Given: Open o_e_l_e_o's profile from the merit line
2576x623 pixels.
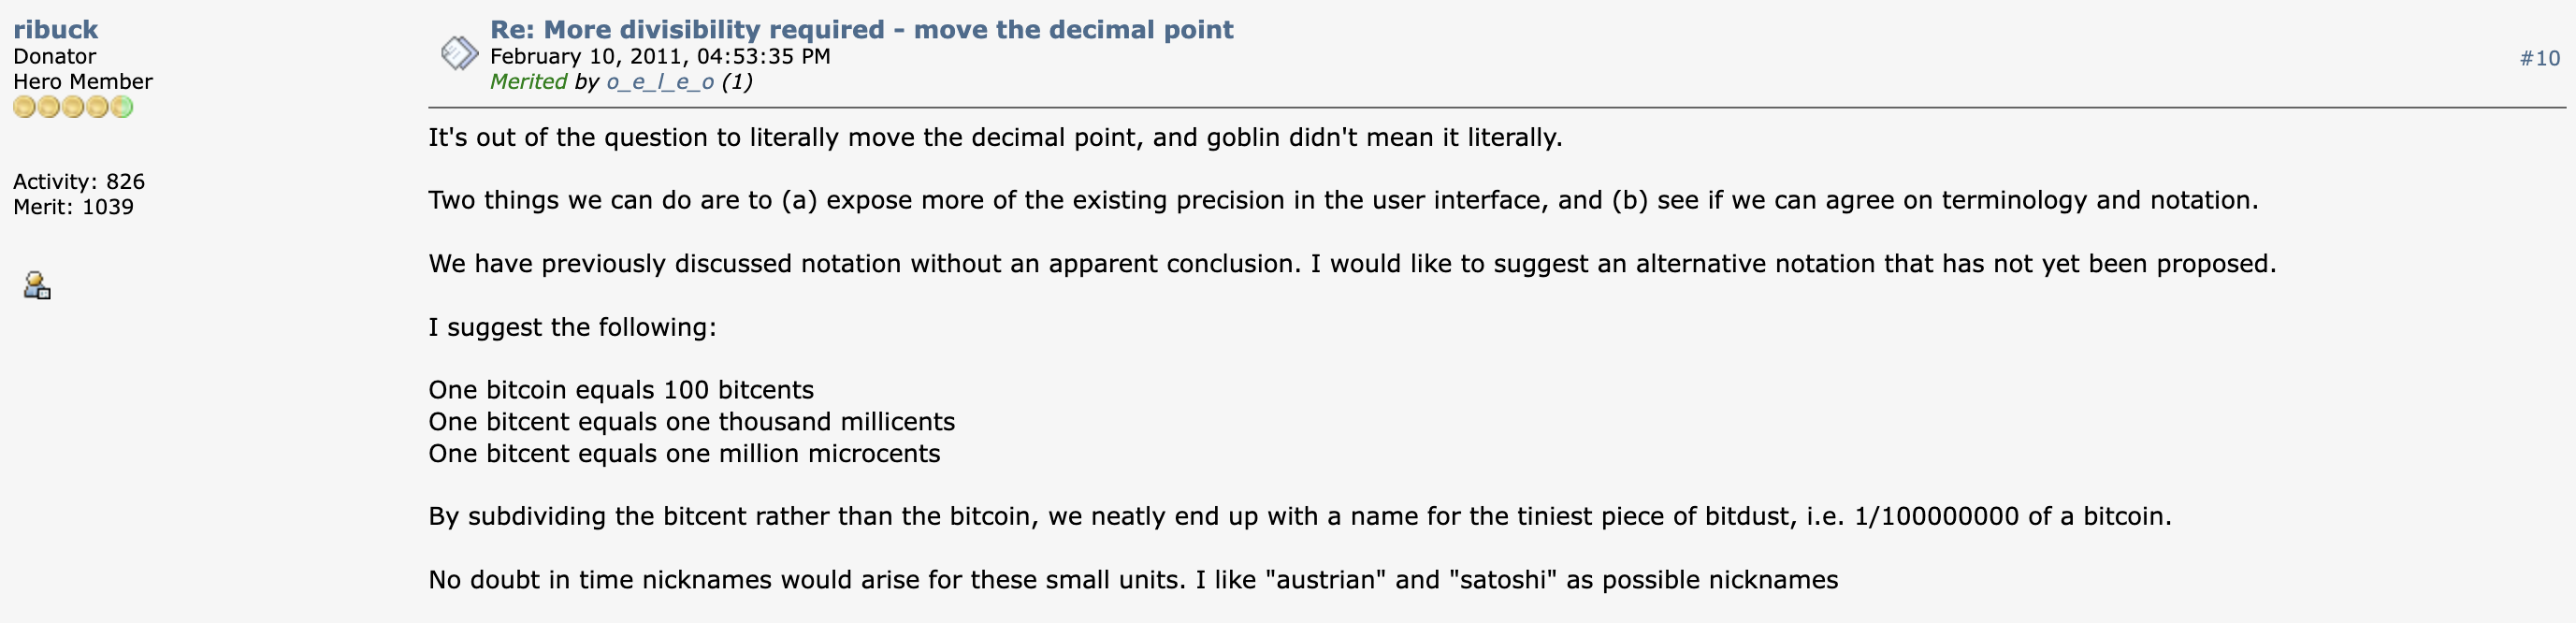Looking at the screenshot, I should (x=659, y=82).
